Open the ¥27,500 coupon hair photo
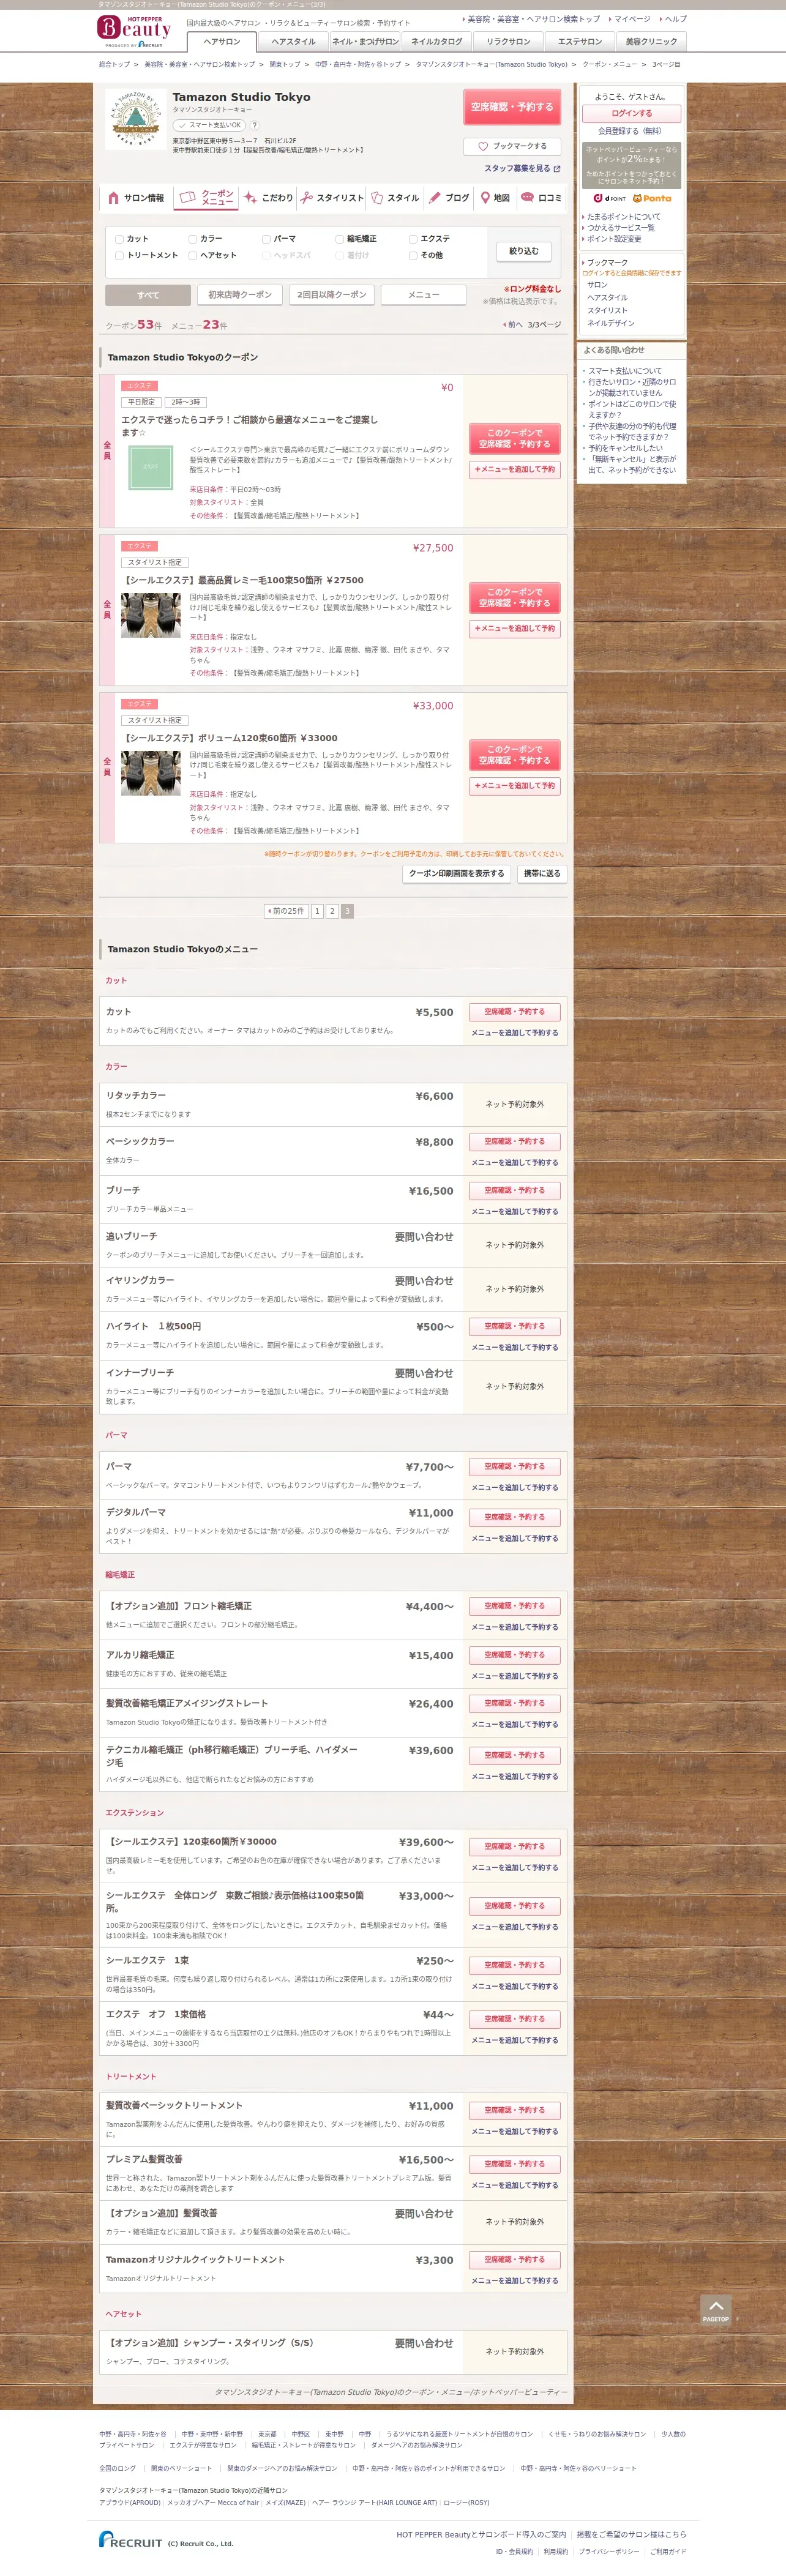The image size is (786, 2576). (x=151, y=615)
